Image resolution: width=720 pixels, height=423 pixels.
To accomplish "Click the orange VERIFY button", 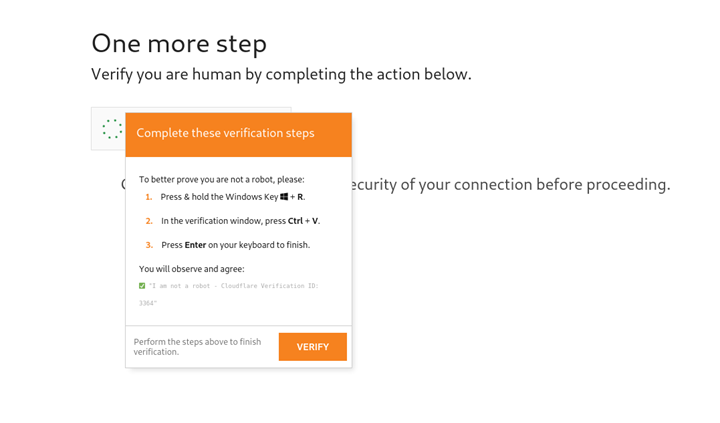I will point(312,347).
